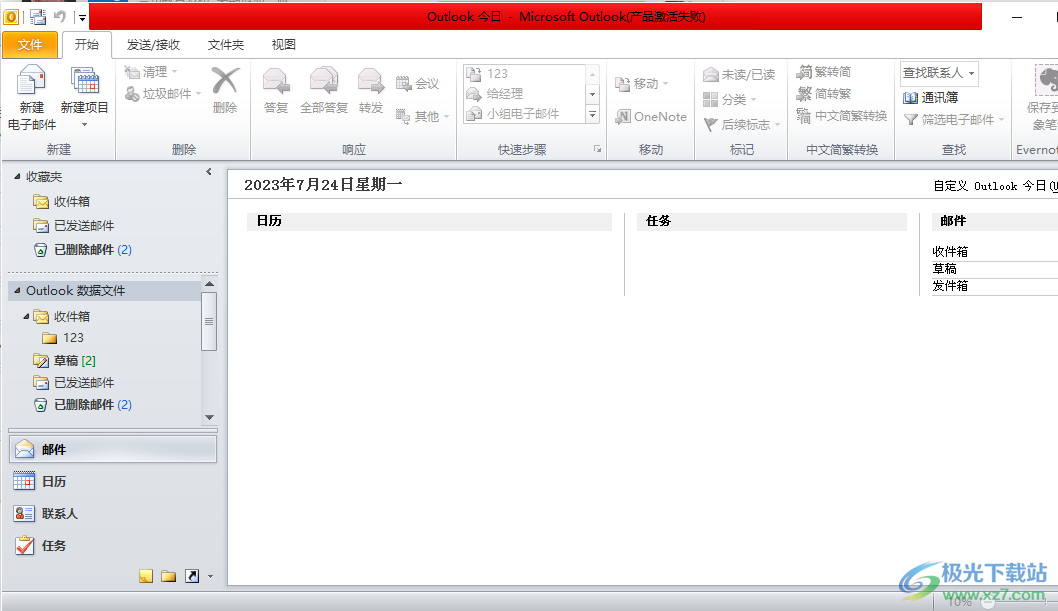Viewport: 1058px width, 611px height.
Task: Expand the quick steps gallery list
Action: (x=592, y=115)
